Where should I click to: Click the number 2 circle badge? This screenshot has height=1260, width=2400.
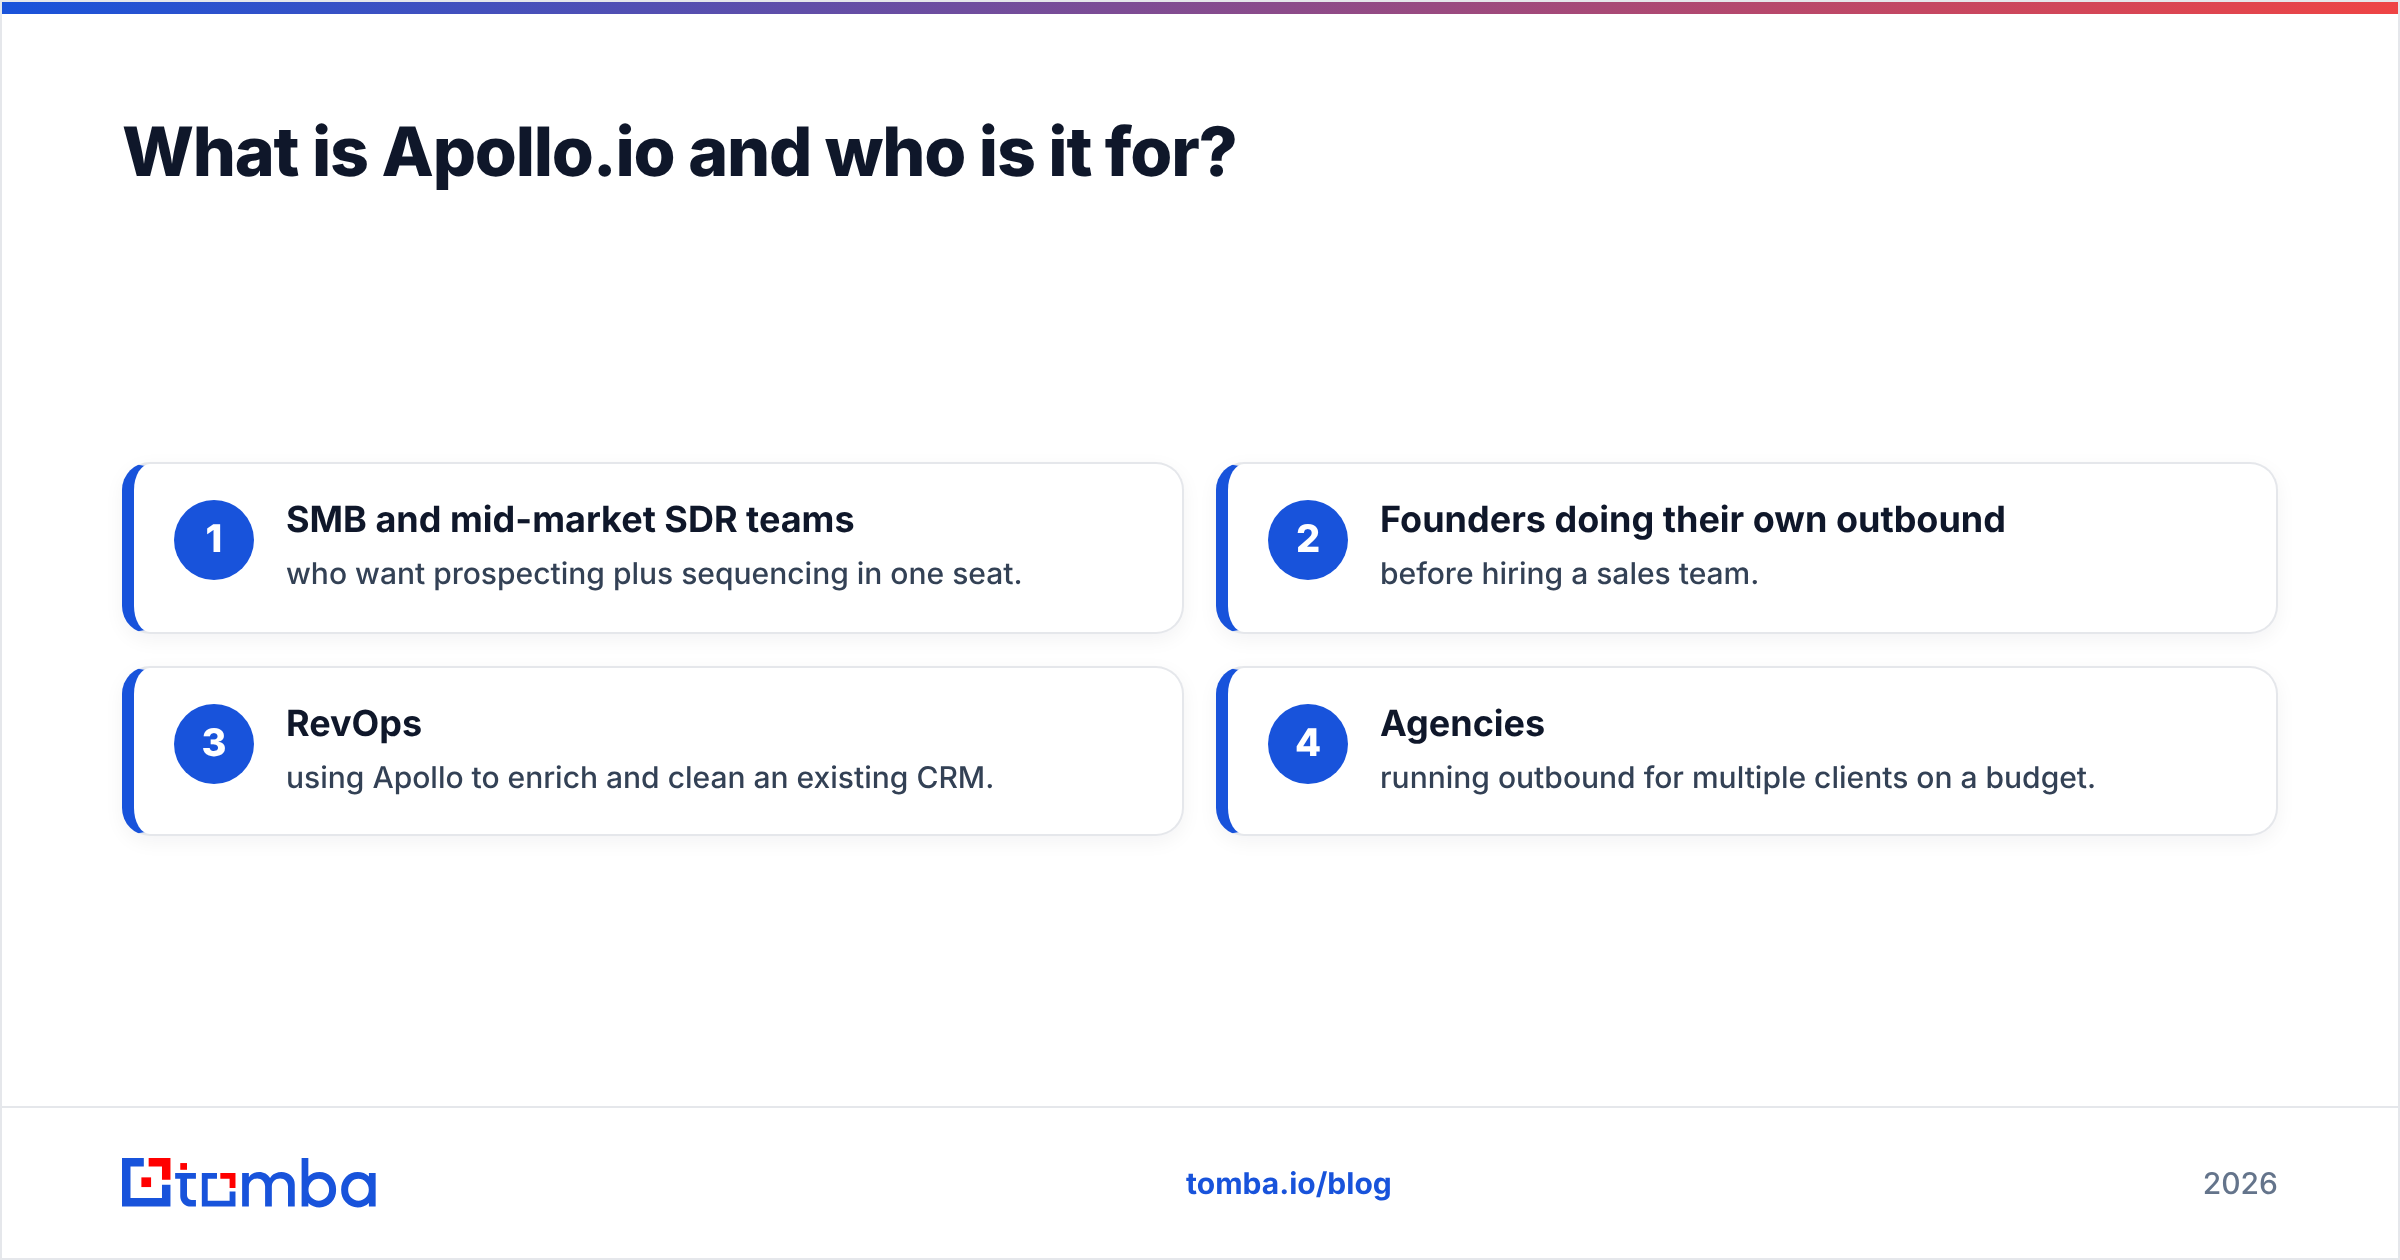click(1308, 540)
